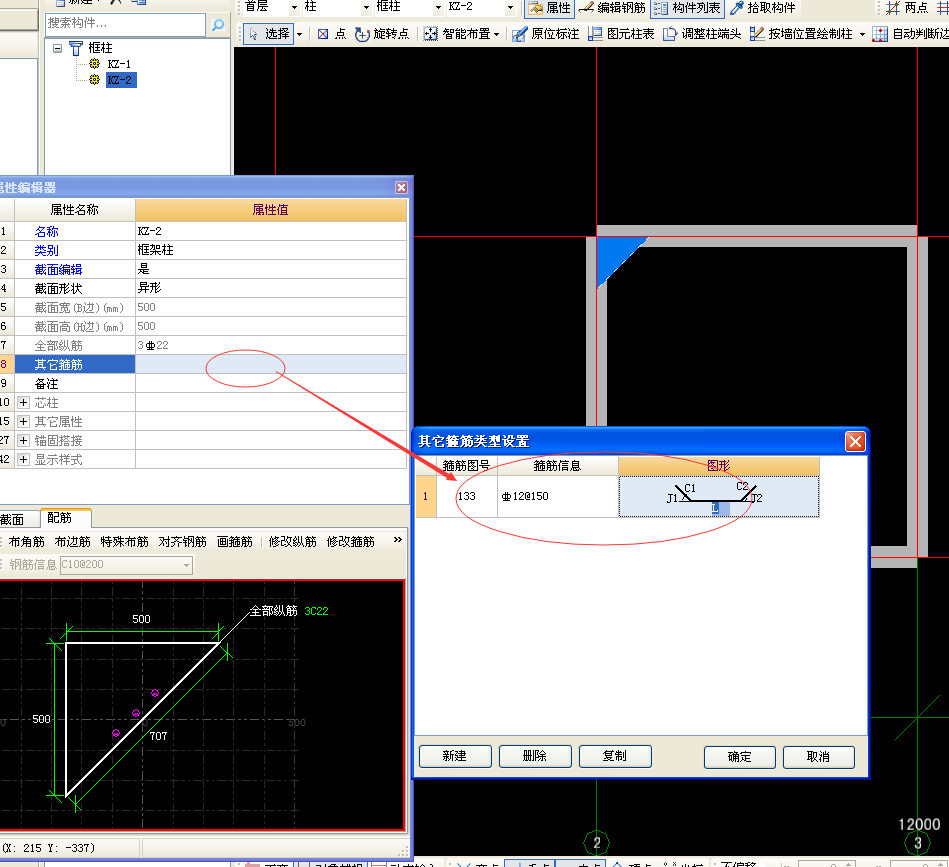This screenshot has width=949, height=867.
Task: Click the 12@150 stirrup info cell
Action: (557, 496)
